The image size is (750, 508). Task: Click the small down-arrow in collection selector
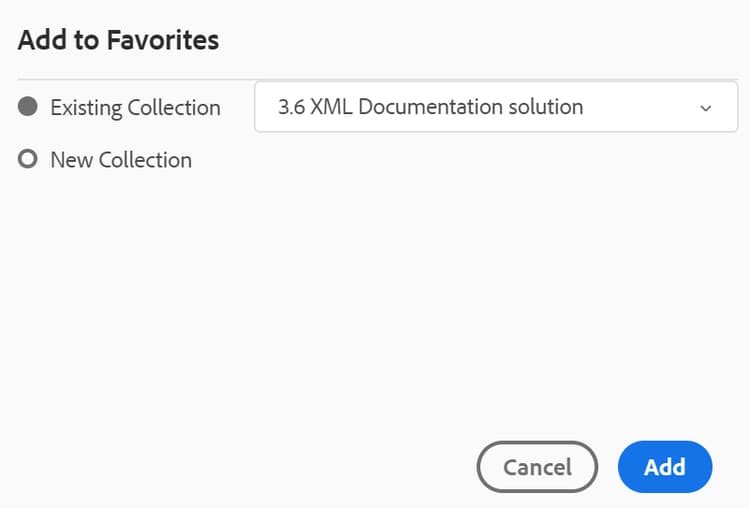705,107
